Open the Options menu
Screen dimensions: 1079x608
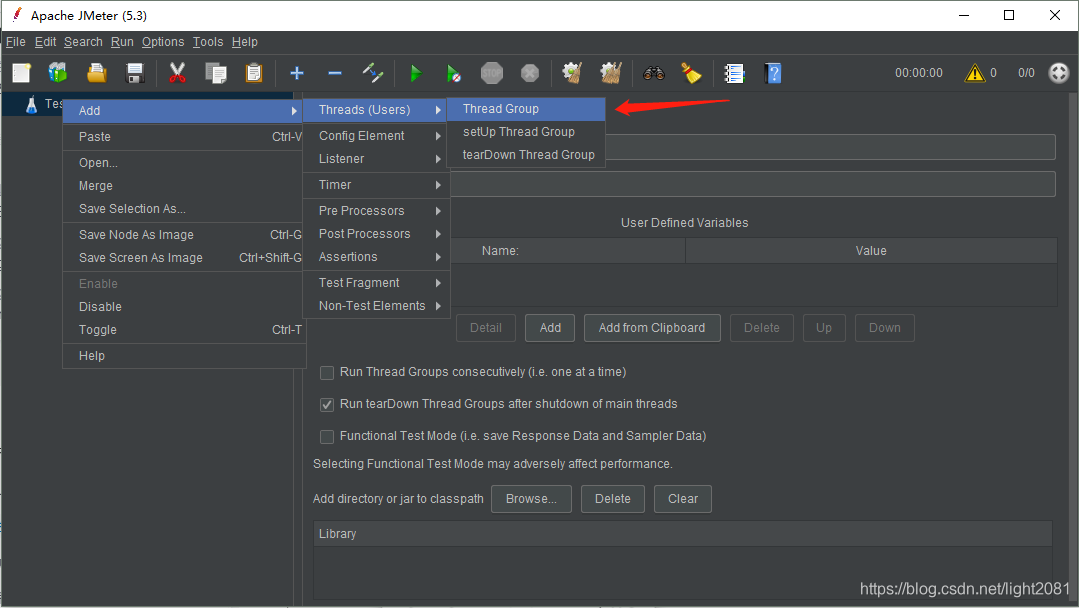point(163,42)
